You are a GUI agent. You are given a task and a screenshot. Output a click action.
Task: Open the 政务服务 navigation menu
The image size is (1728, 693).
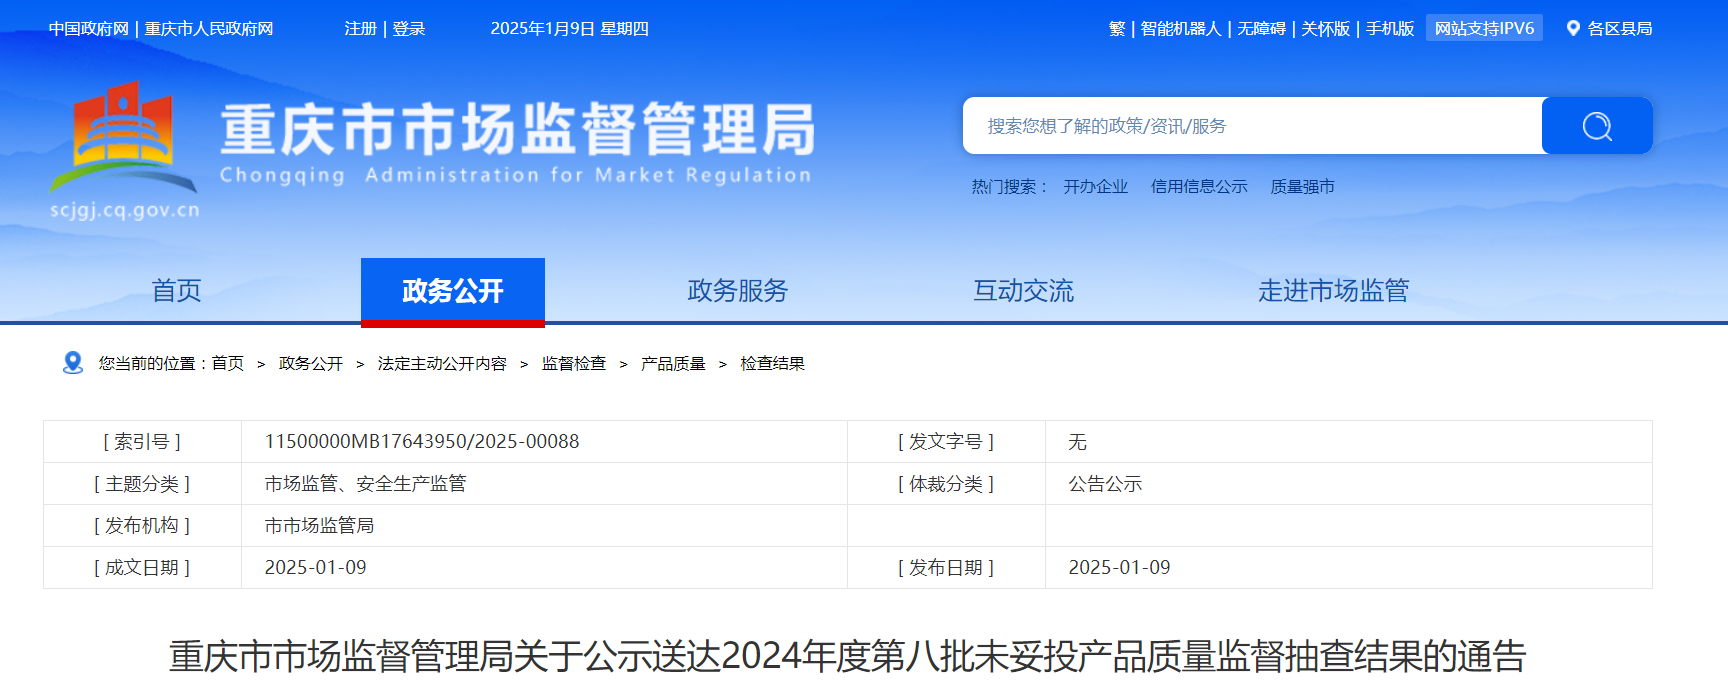pyautogui.click(x=737, y=291)
